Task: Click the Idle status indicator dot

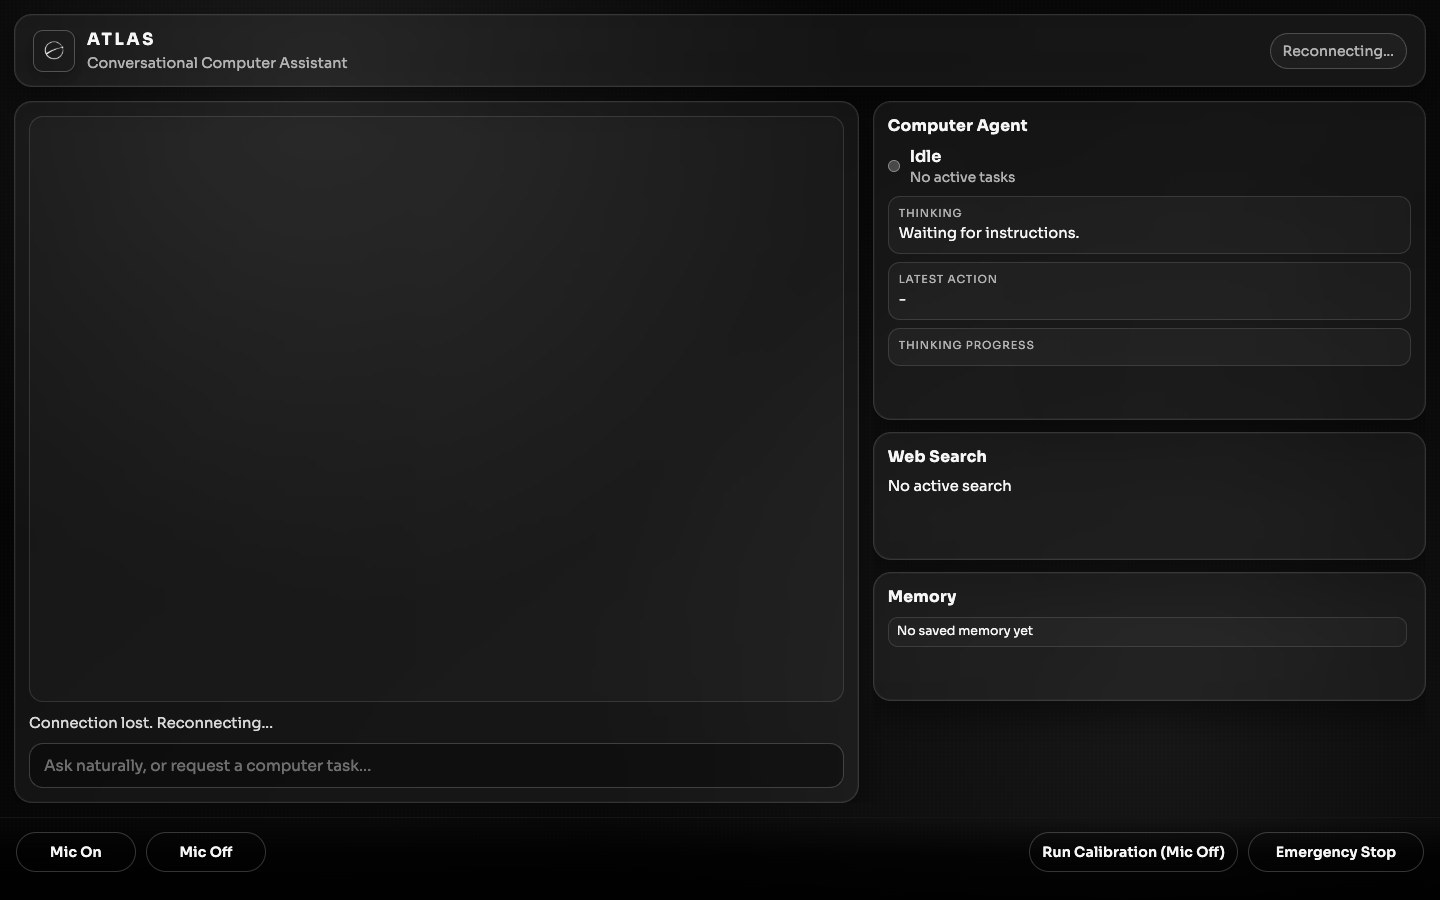Action: click(894, 166)
